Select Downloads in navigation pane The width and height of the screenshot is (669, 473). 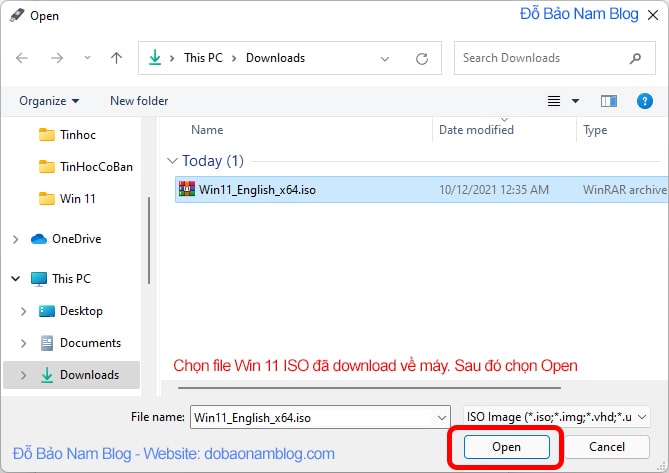79,375
